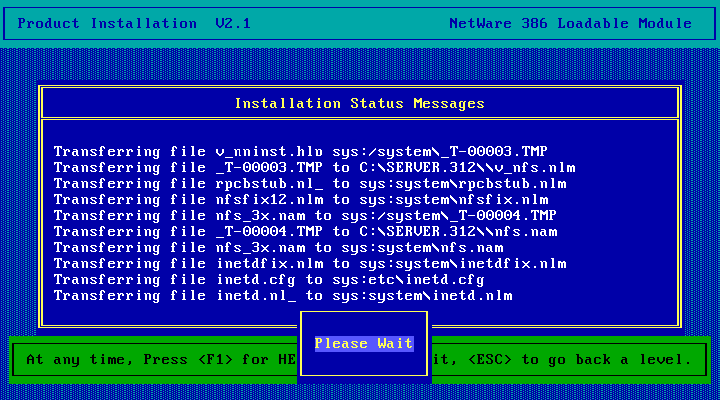
Task: Click '<ESC> to go back a level' hint
Action: pos(579,360)
